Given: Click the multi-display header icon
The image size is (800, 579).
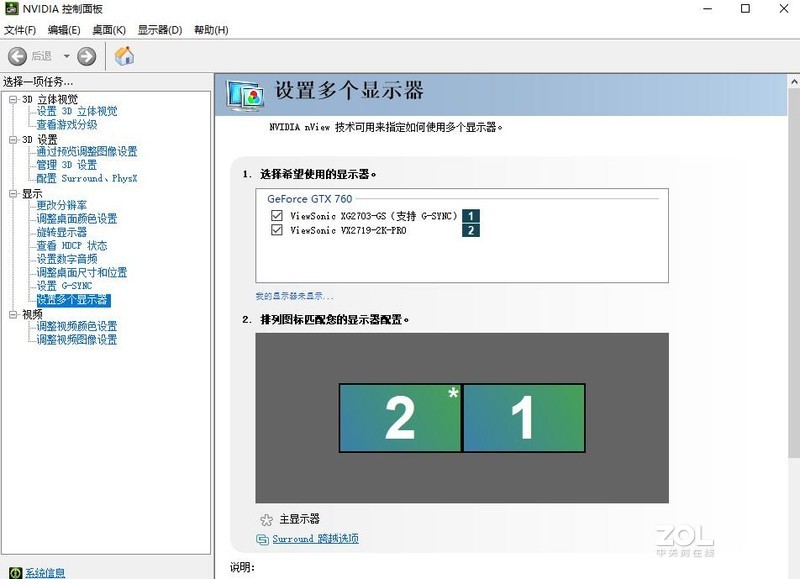Looking at the screenshot, I should 245,95.
